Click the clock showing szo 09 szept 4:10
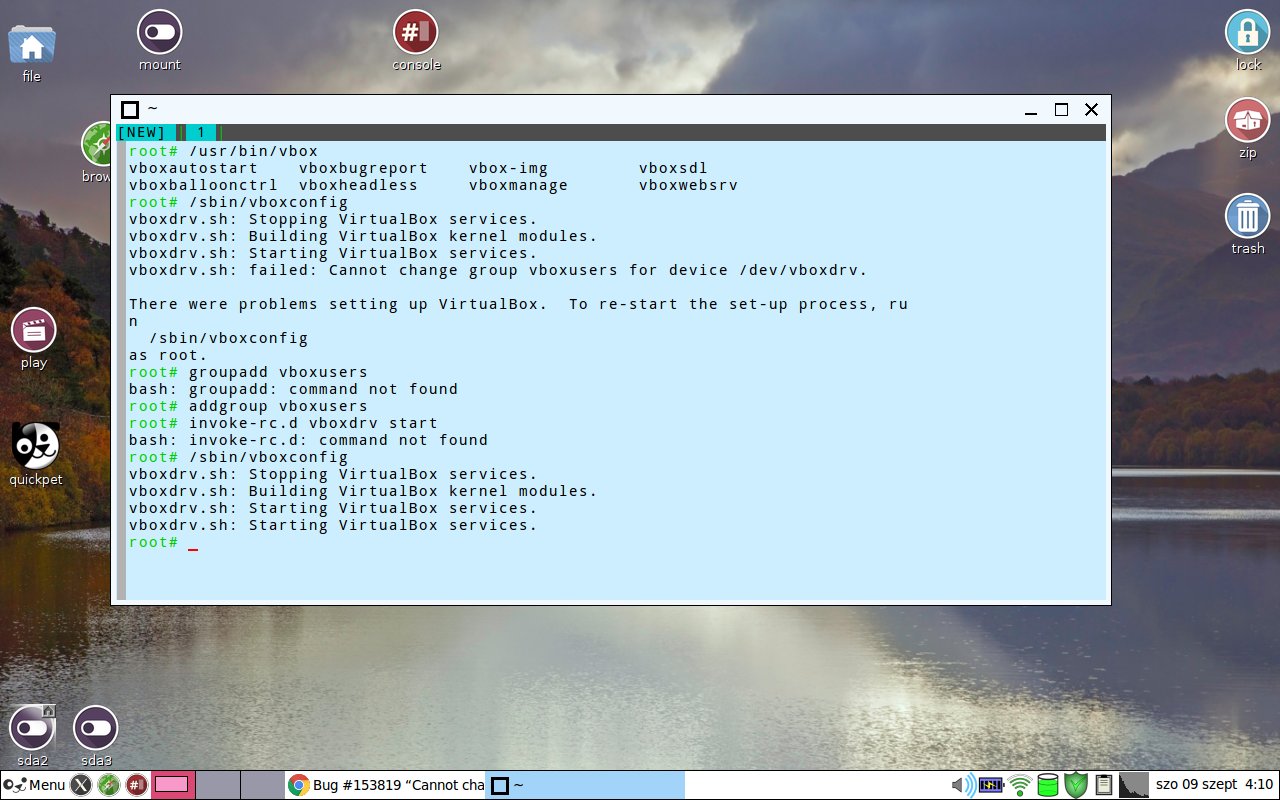The width and height of the screenshot is (1280, 800). tap(1214, 785)
